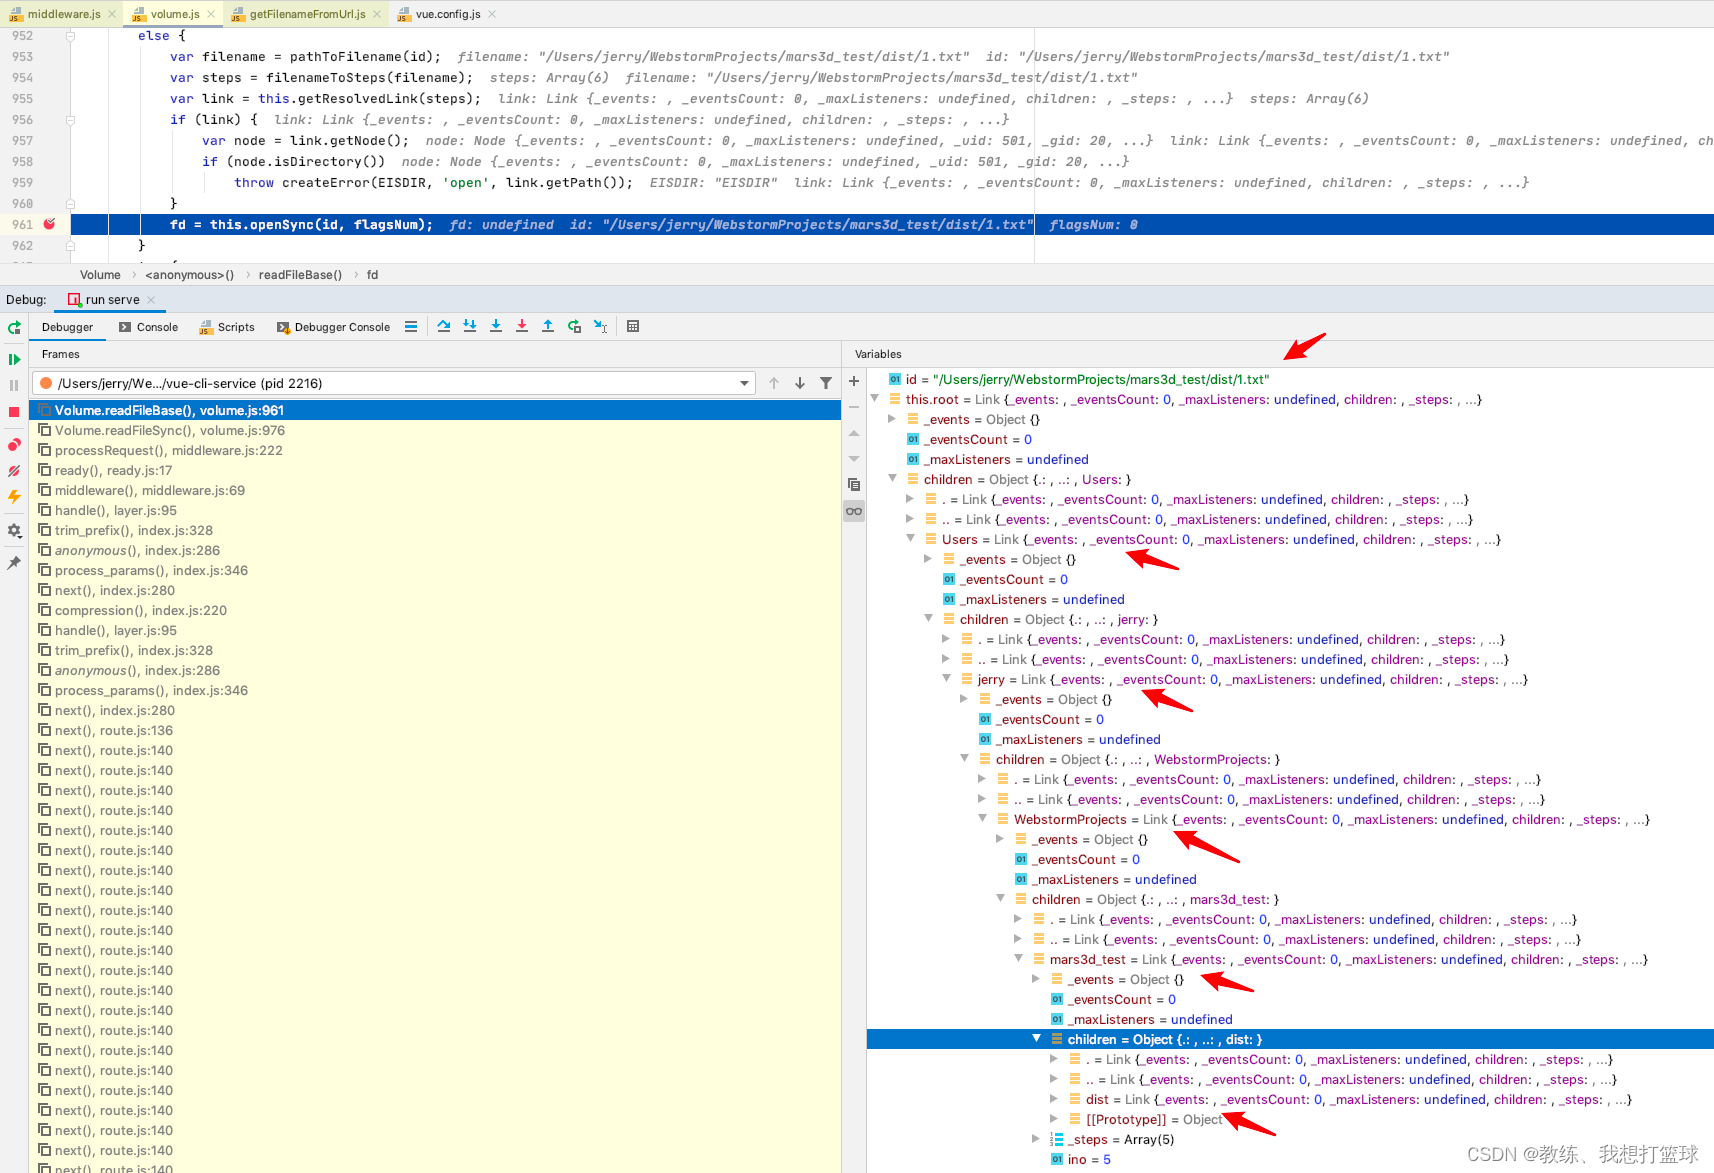Screen dimensions: 1714x1173
Task: Collapse the this.root variable node
Action: pyautogui.click(x=875, y=399)
